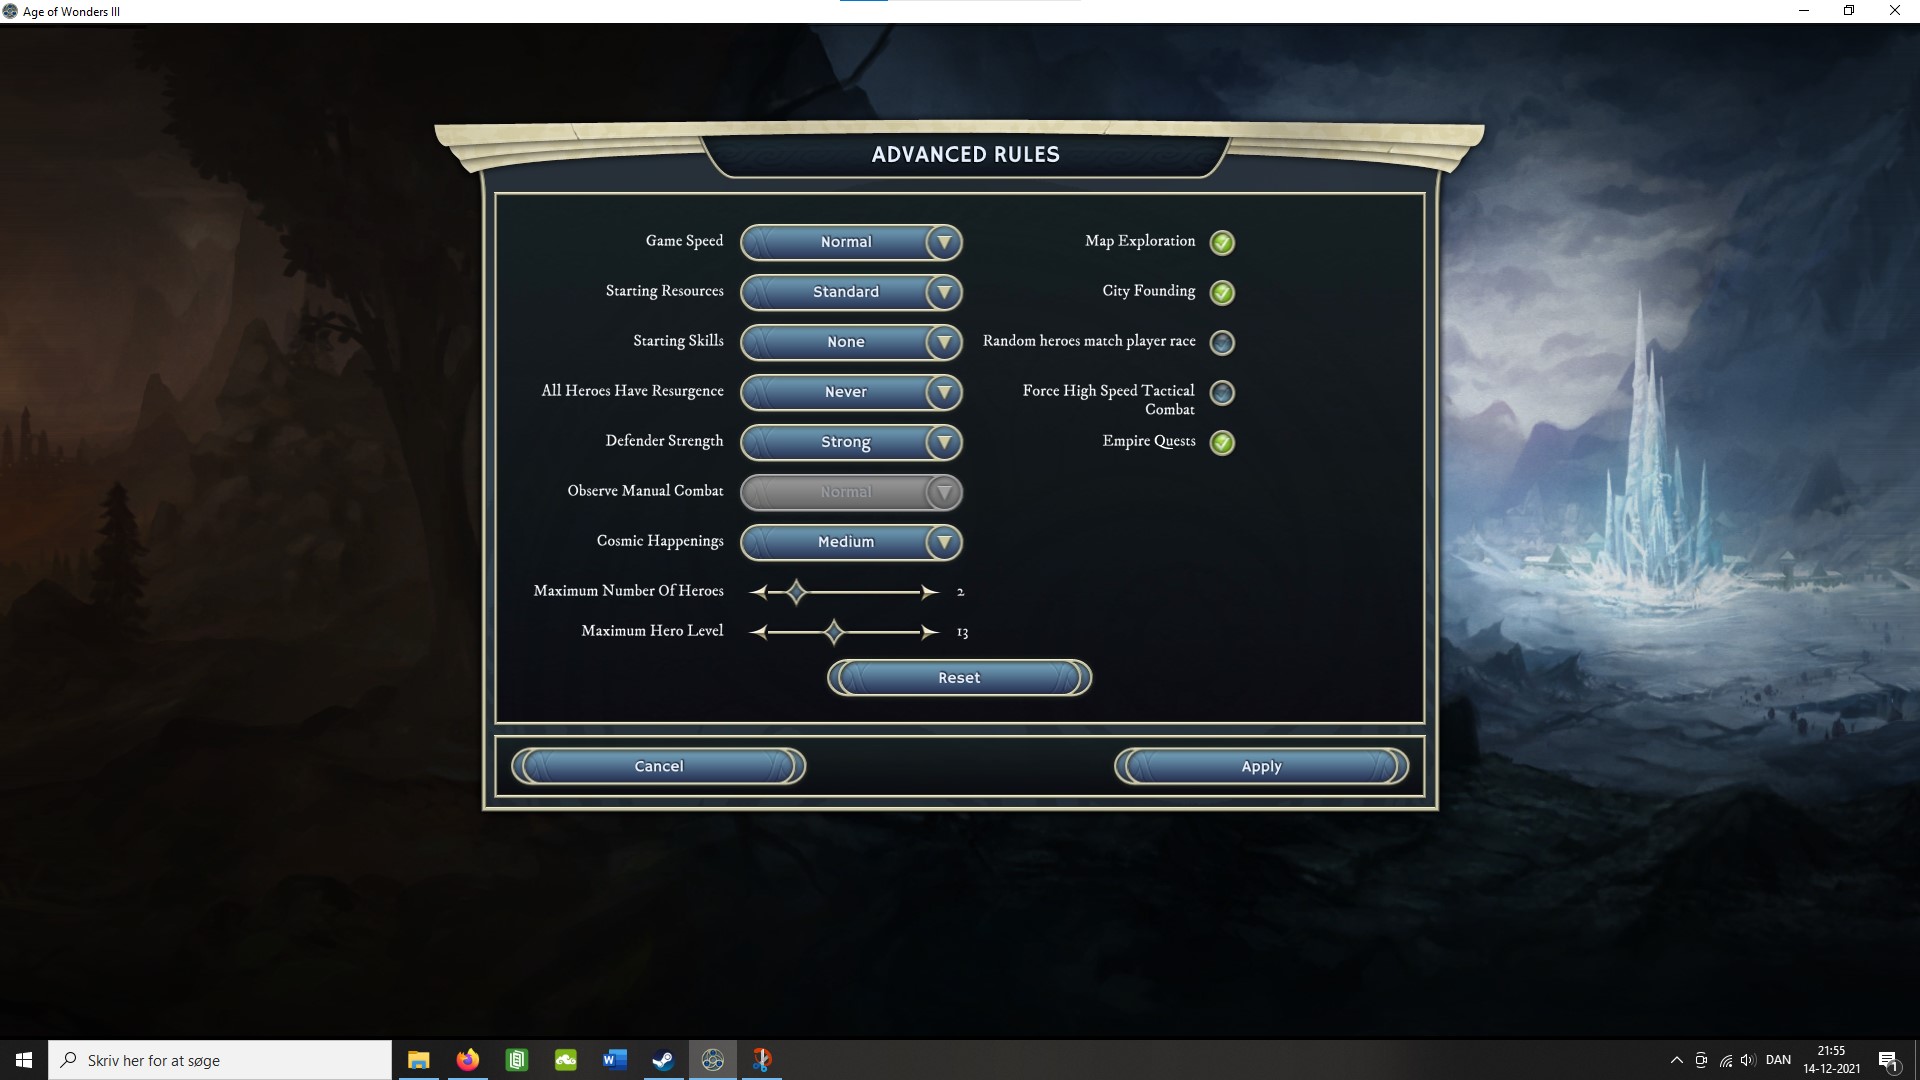Screen dimensions: 1920x1080
Task: Click the Defender Strength label
Action: tap(664, 441)
